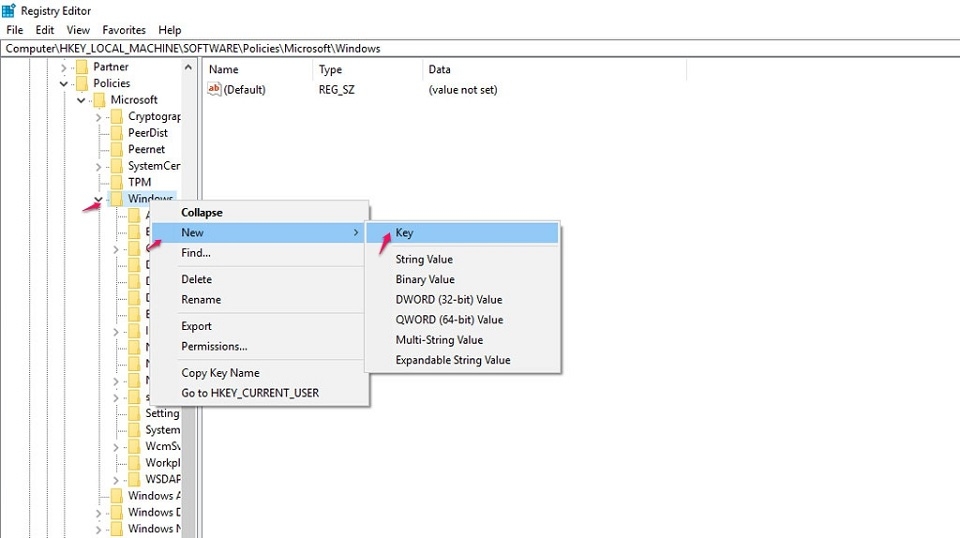Open the View menu
The height and width of the screenshot is (538, 960).
coord(78,30)
